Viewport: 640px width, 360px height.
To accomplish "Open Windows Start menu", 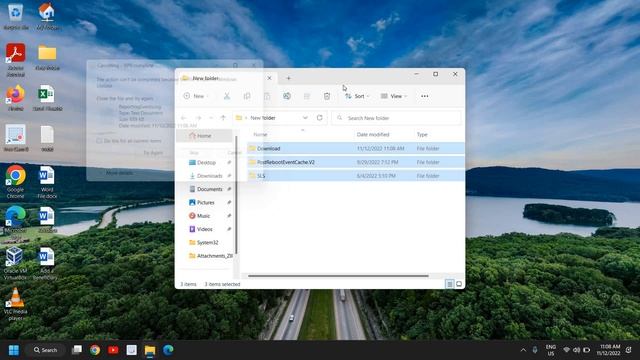I will [14, 350].
